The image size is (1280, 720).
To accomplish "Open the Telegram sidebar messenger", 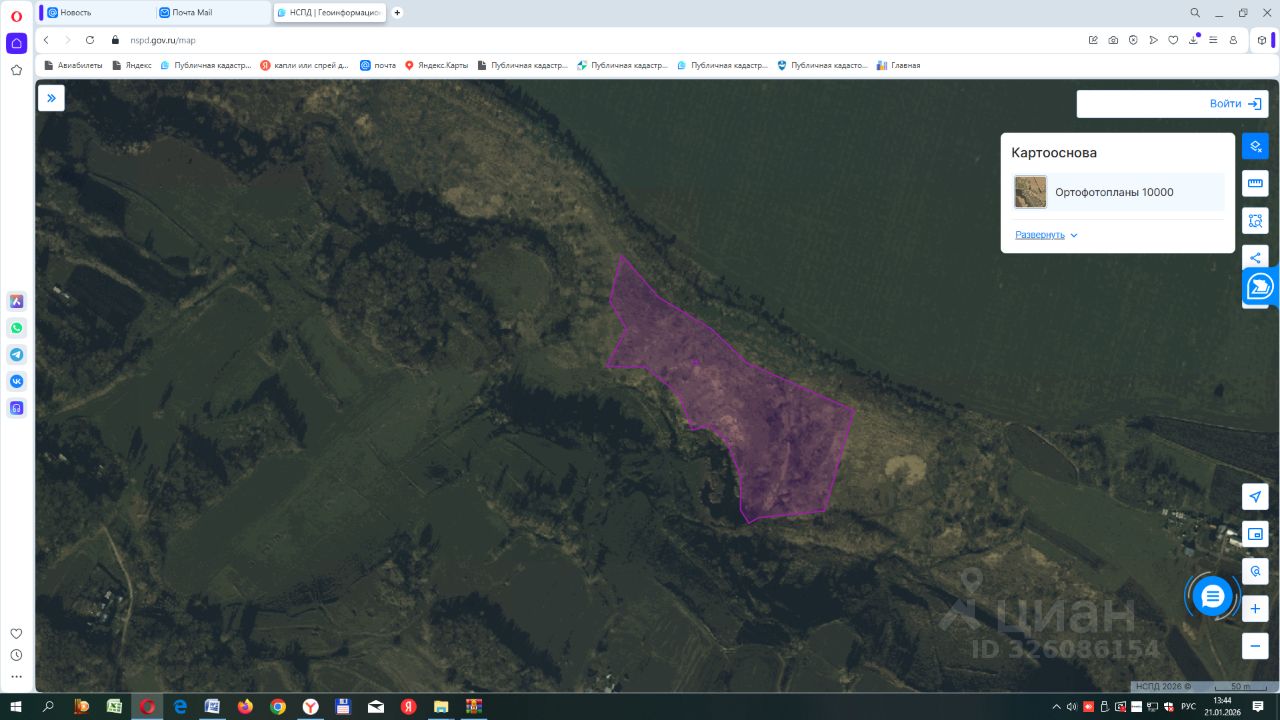I will (16, 355).
